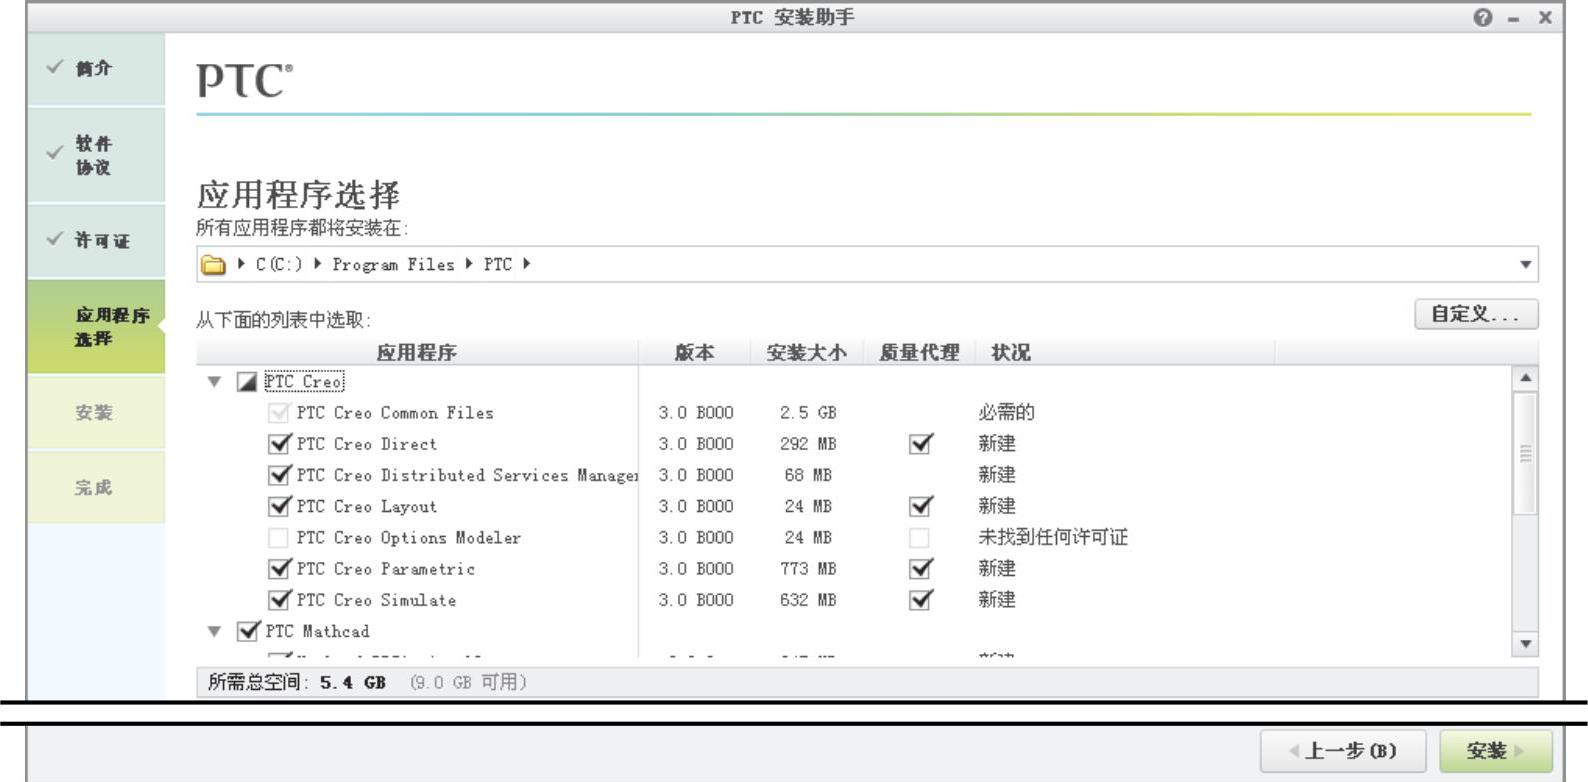Go to the 许可证 step
The height and width of the screenshot is (782, 1588).
click(101, 240)
